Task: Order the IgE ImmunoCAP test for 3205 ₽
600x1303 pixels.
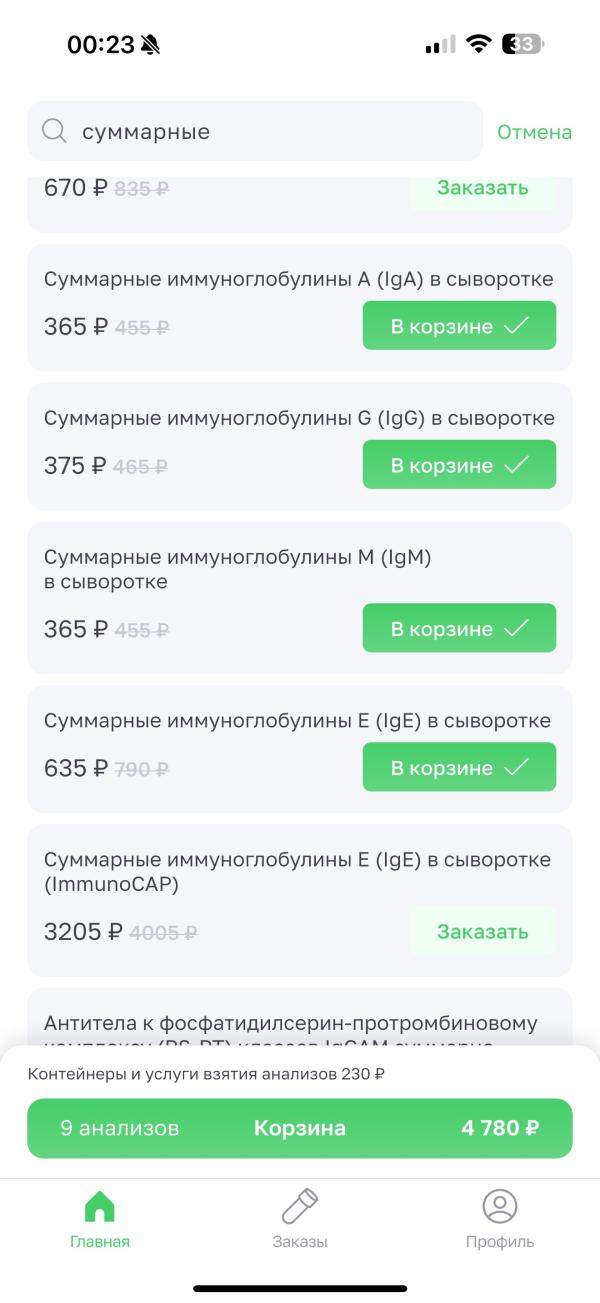Action: (483, 930)
